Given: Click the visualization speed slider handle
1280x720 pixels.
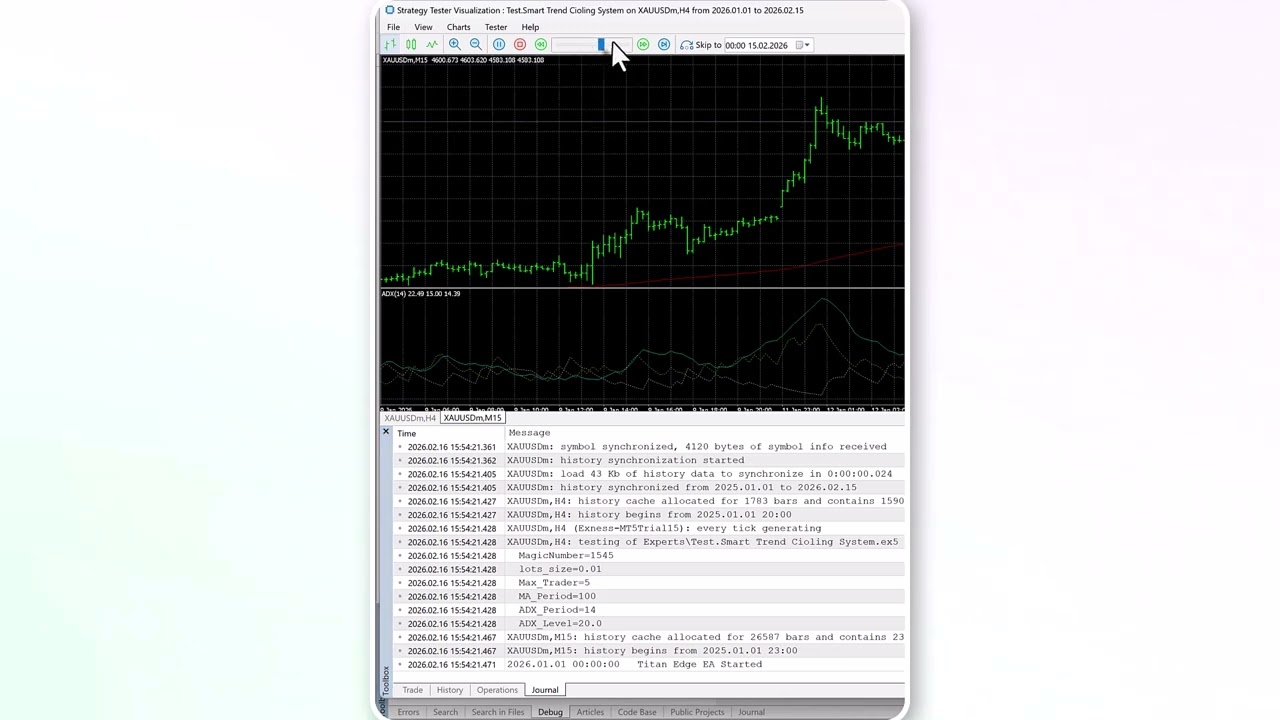Looking at the screenshot, I should click(601, 45).
